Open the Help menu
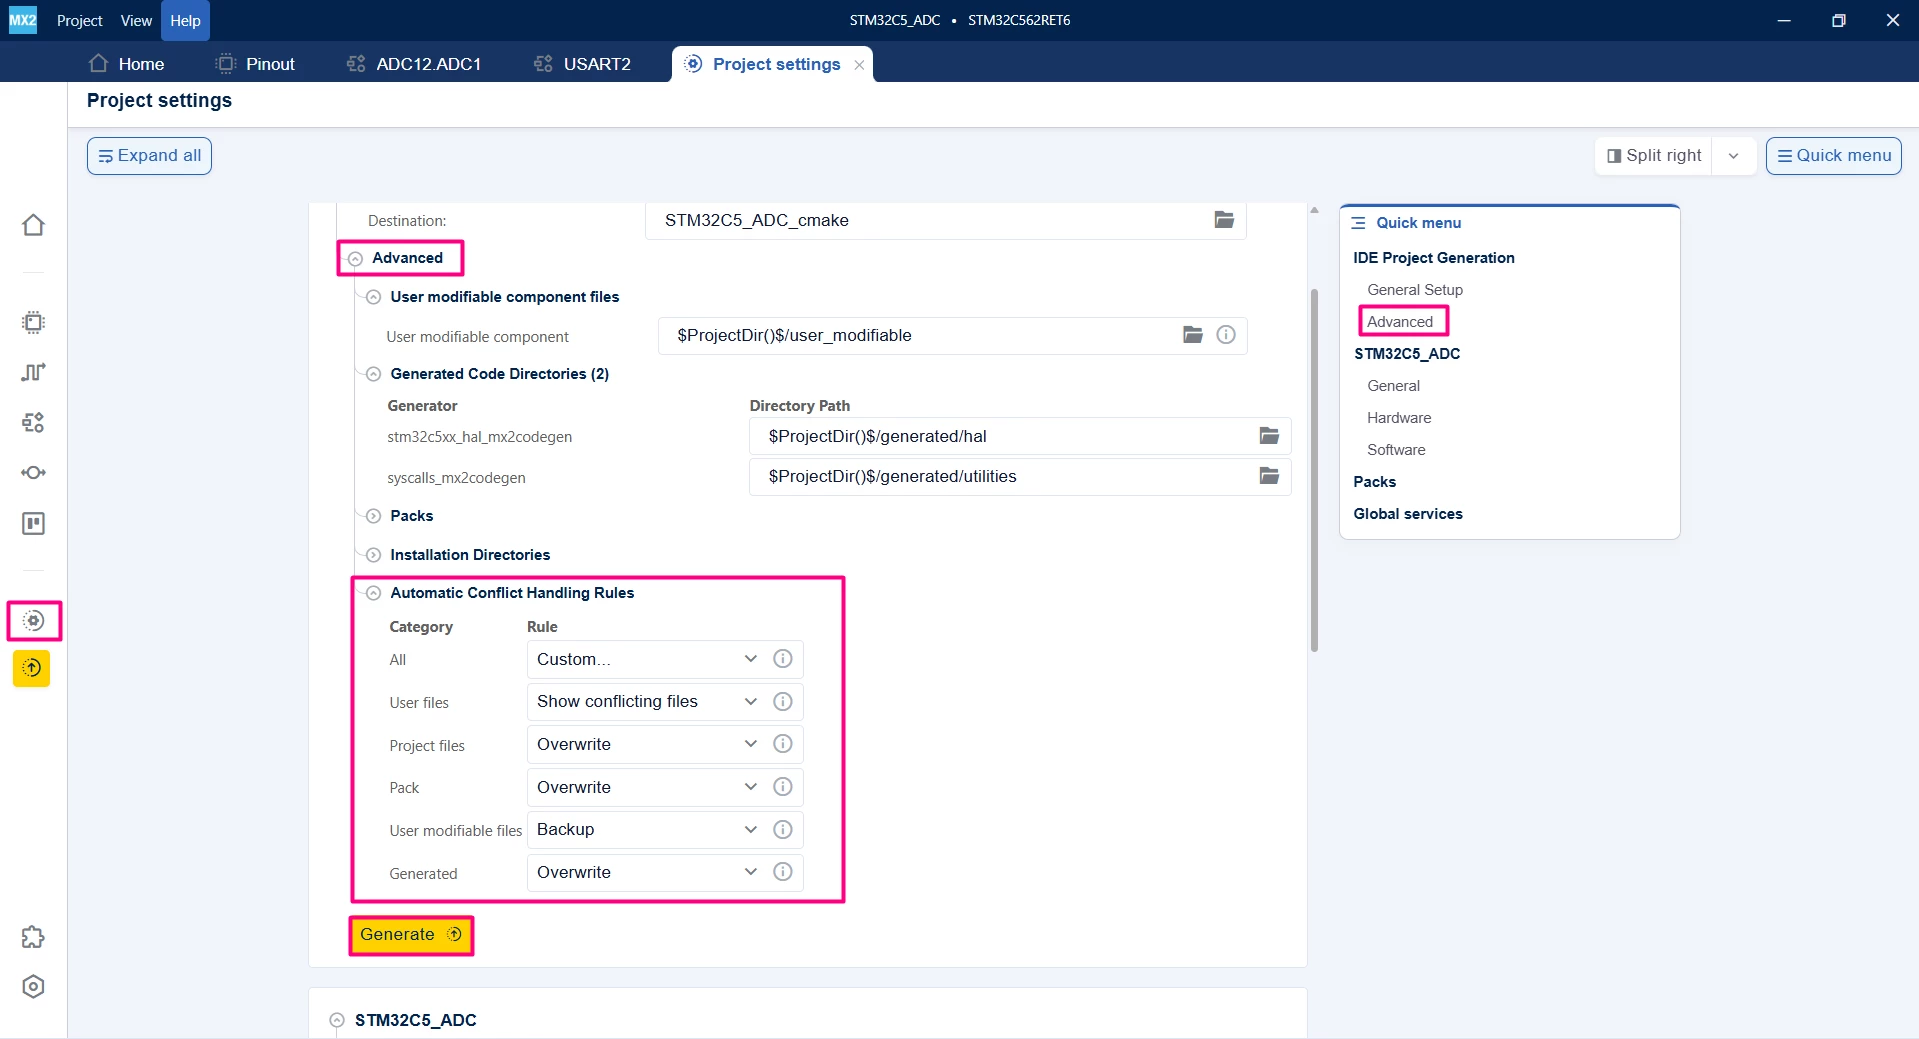Image resolution: width=1919 pixels, height=1039 pixels. click(185, 20)
